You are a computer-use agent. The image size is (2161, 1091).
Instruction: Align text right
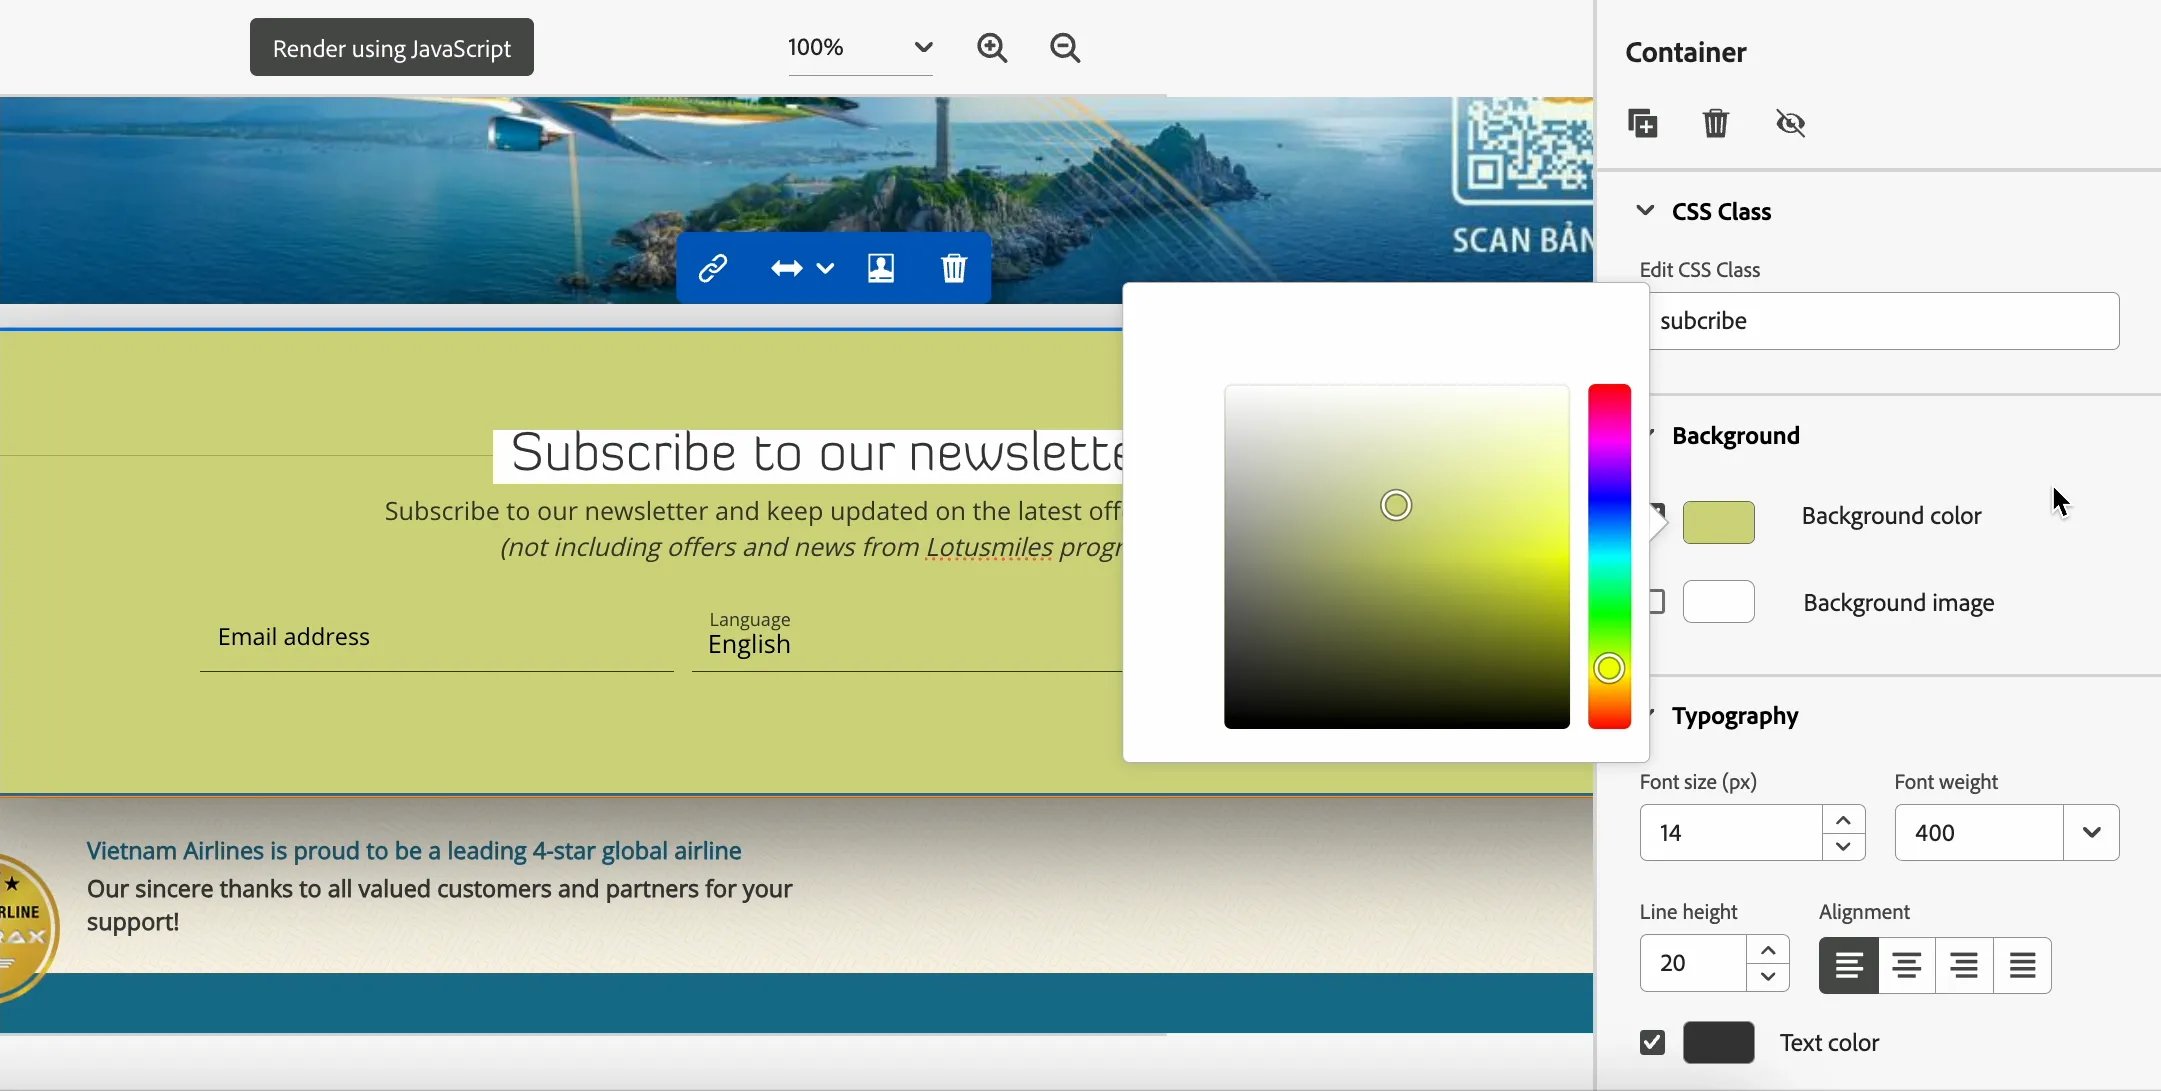[x=1964, y=965]
